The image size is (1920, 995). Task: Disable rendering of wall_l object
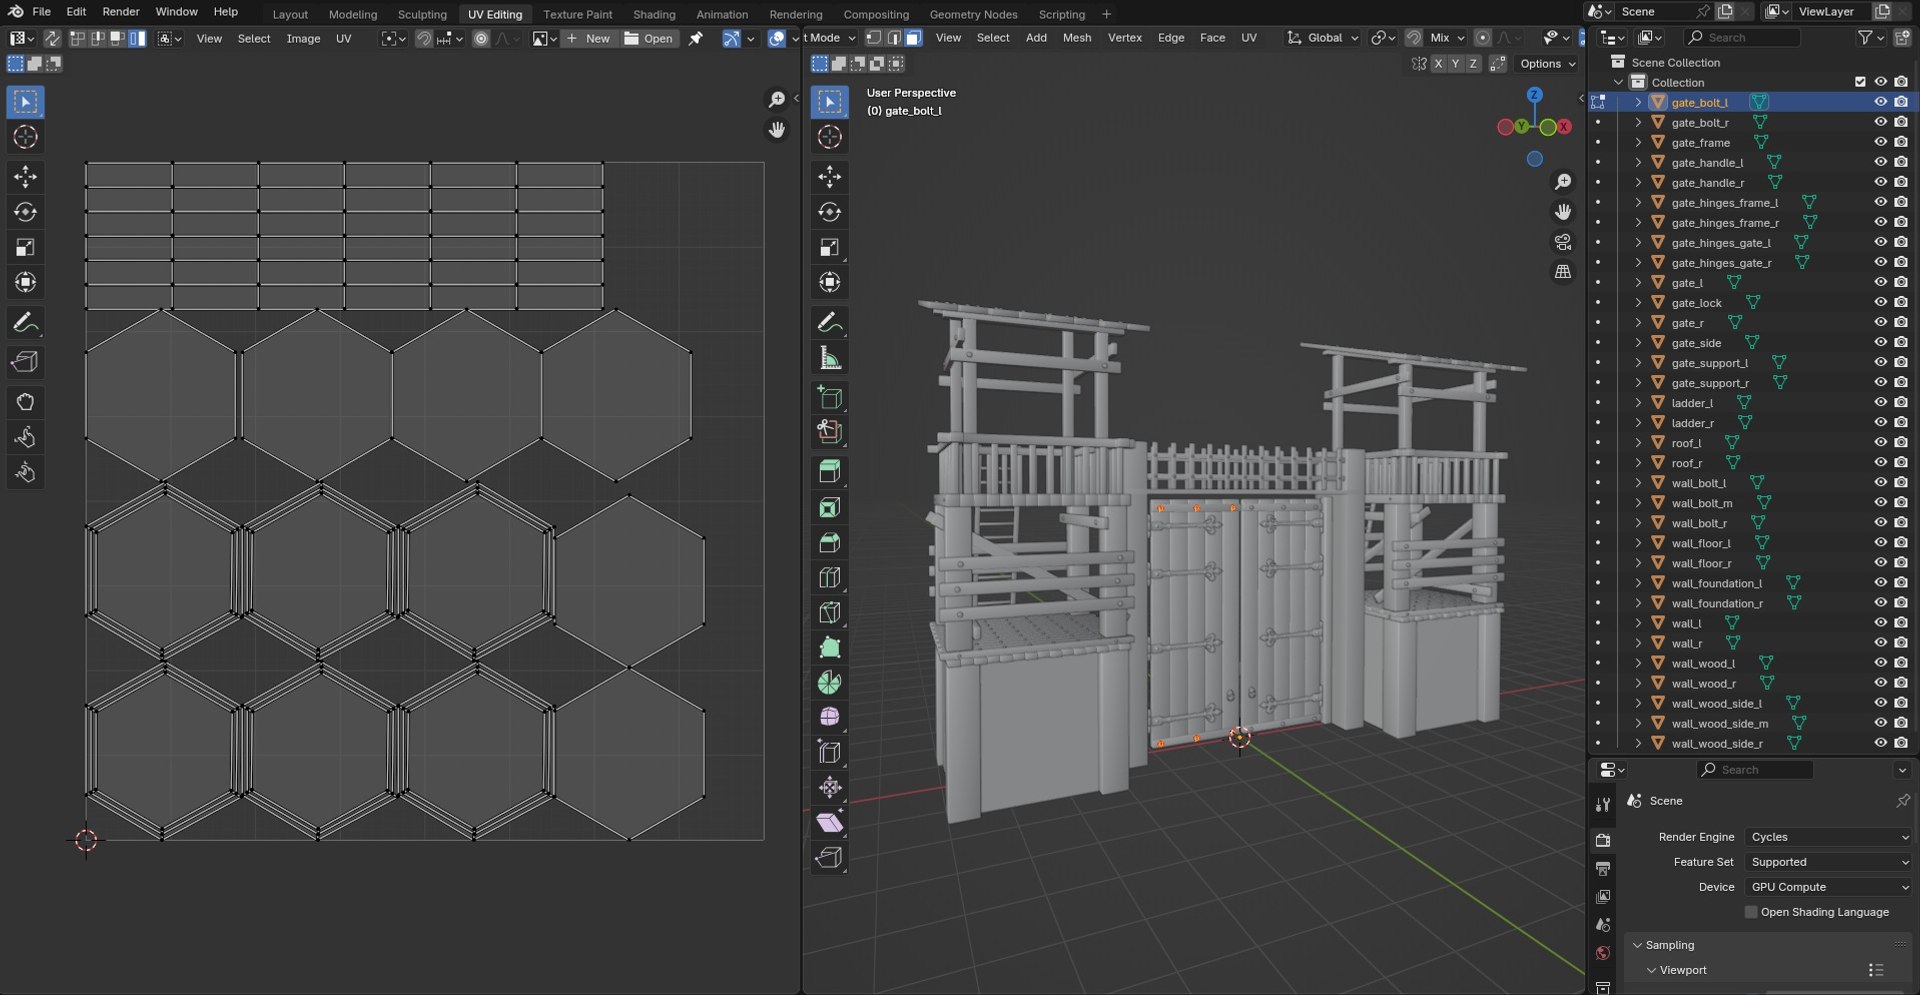tap(1901, 622)
